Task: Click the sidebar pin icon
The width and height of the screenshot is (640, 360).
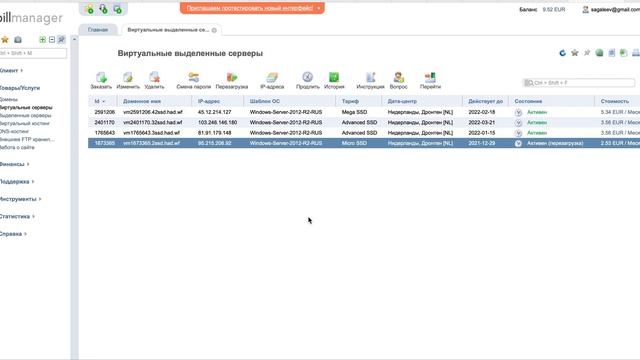Action: click(x=61, y=40)
